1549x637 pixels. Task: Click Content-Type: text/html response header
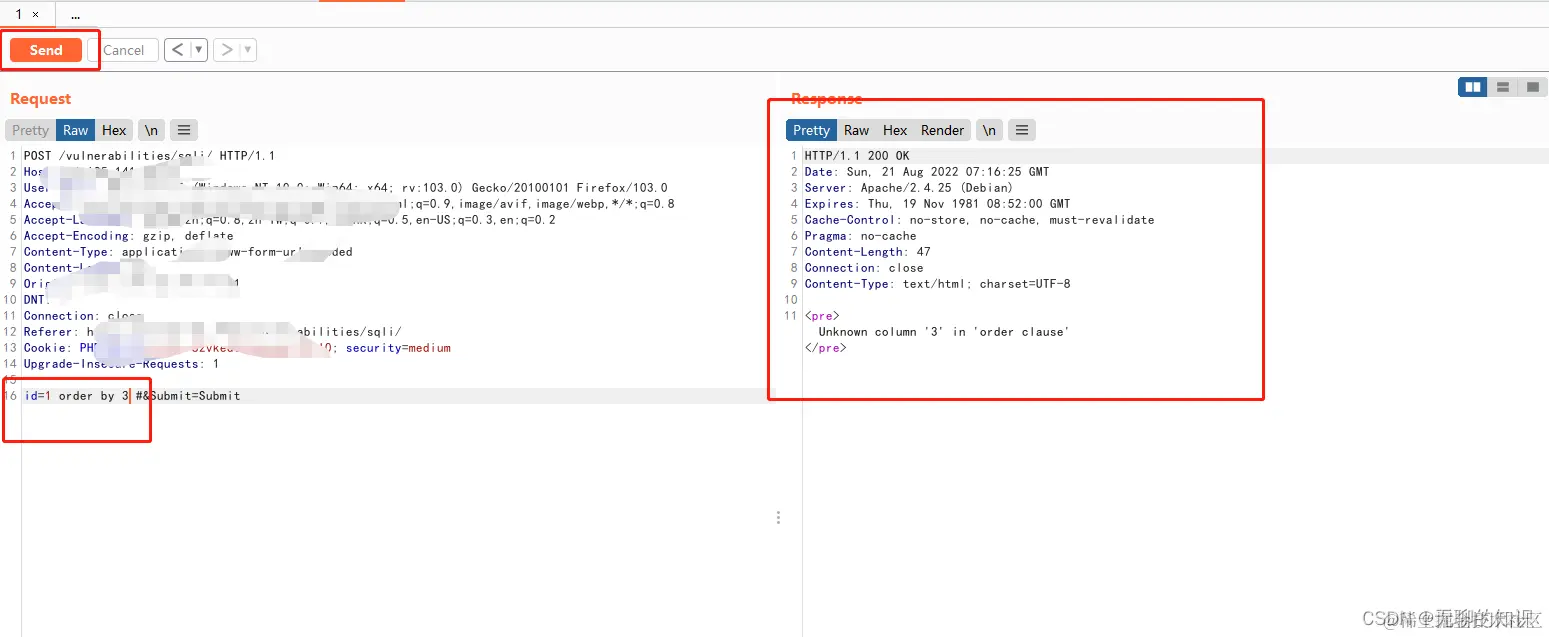pos(937,284)
